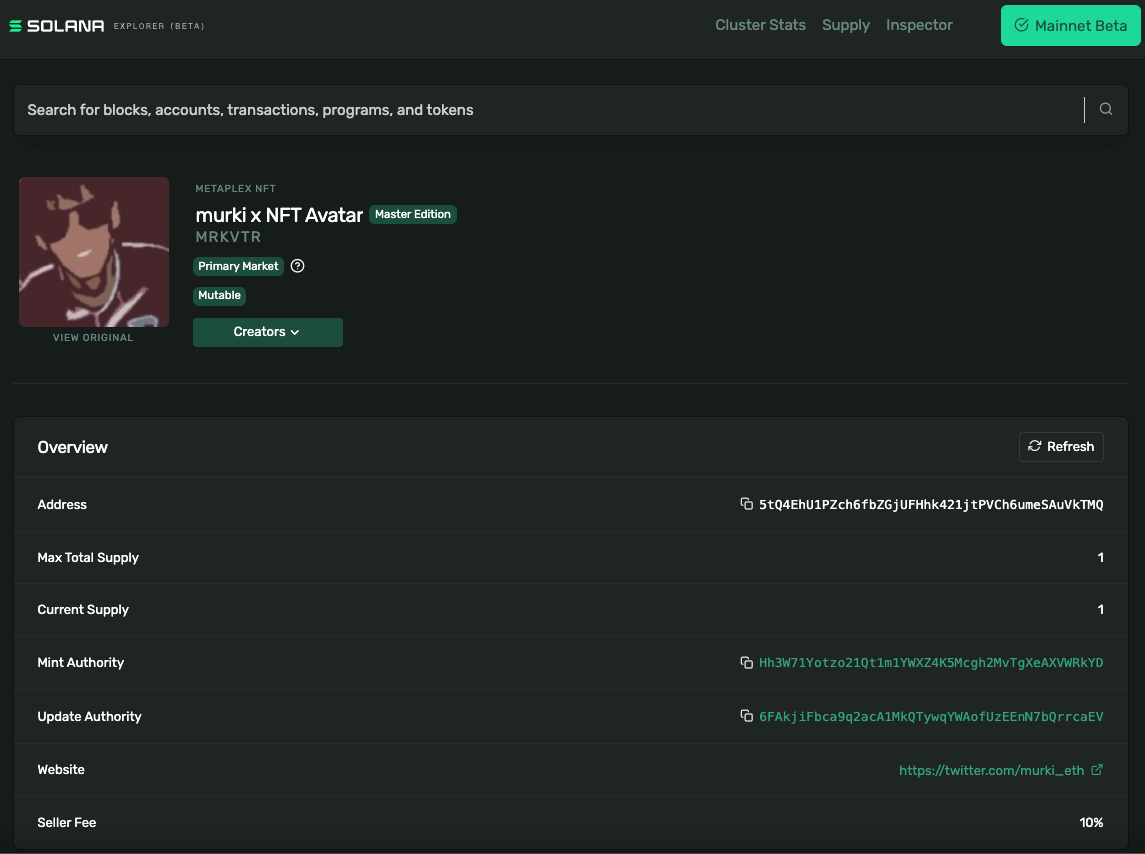The height and width of the screenshot is (854, 1145).
Task: Refresh the Overview panel
Action: coord(1060,447)
